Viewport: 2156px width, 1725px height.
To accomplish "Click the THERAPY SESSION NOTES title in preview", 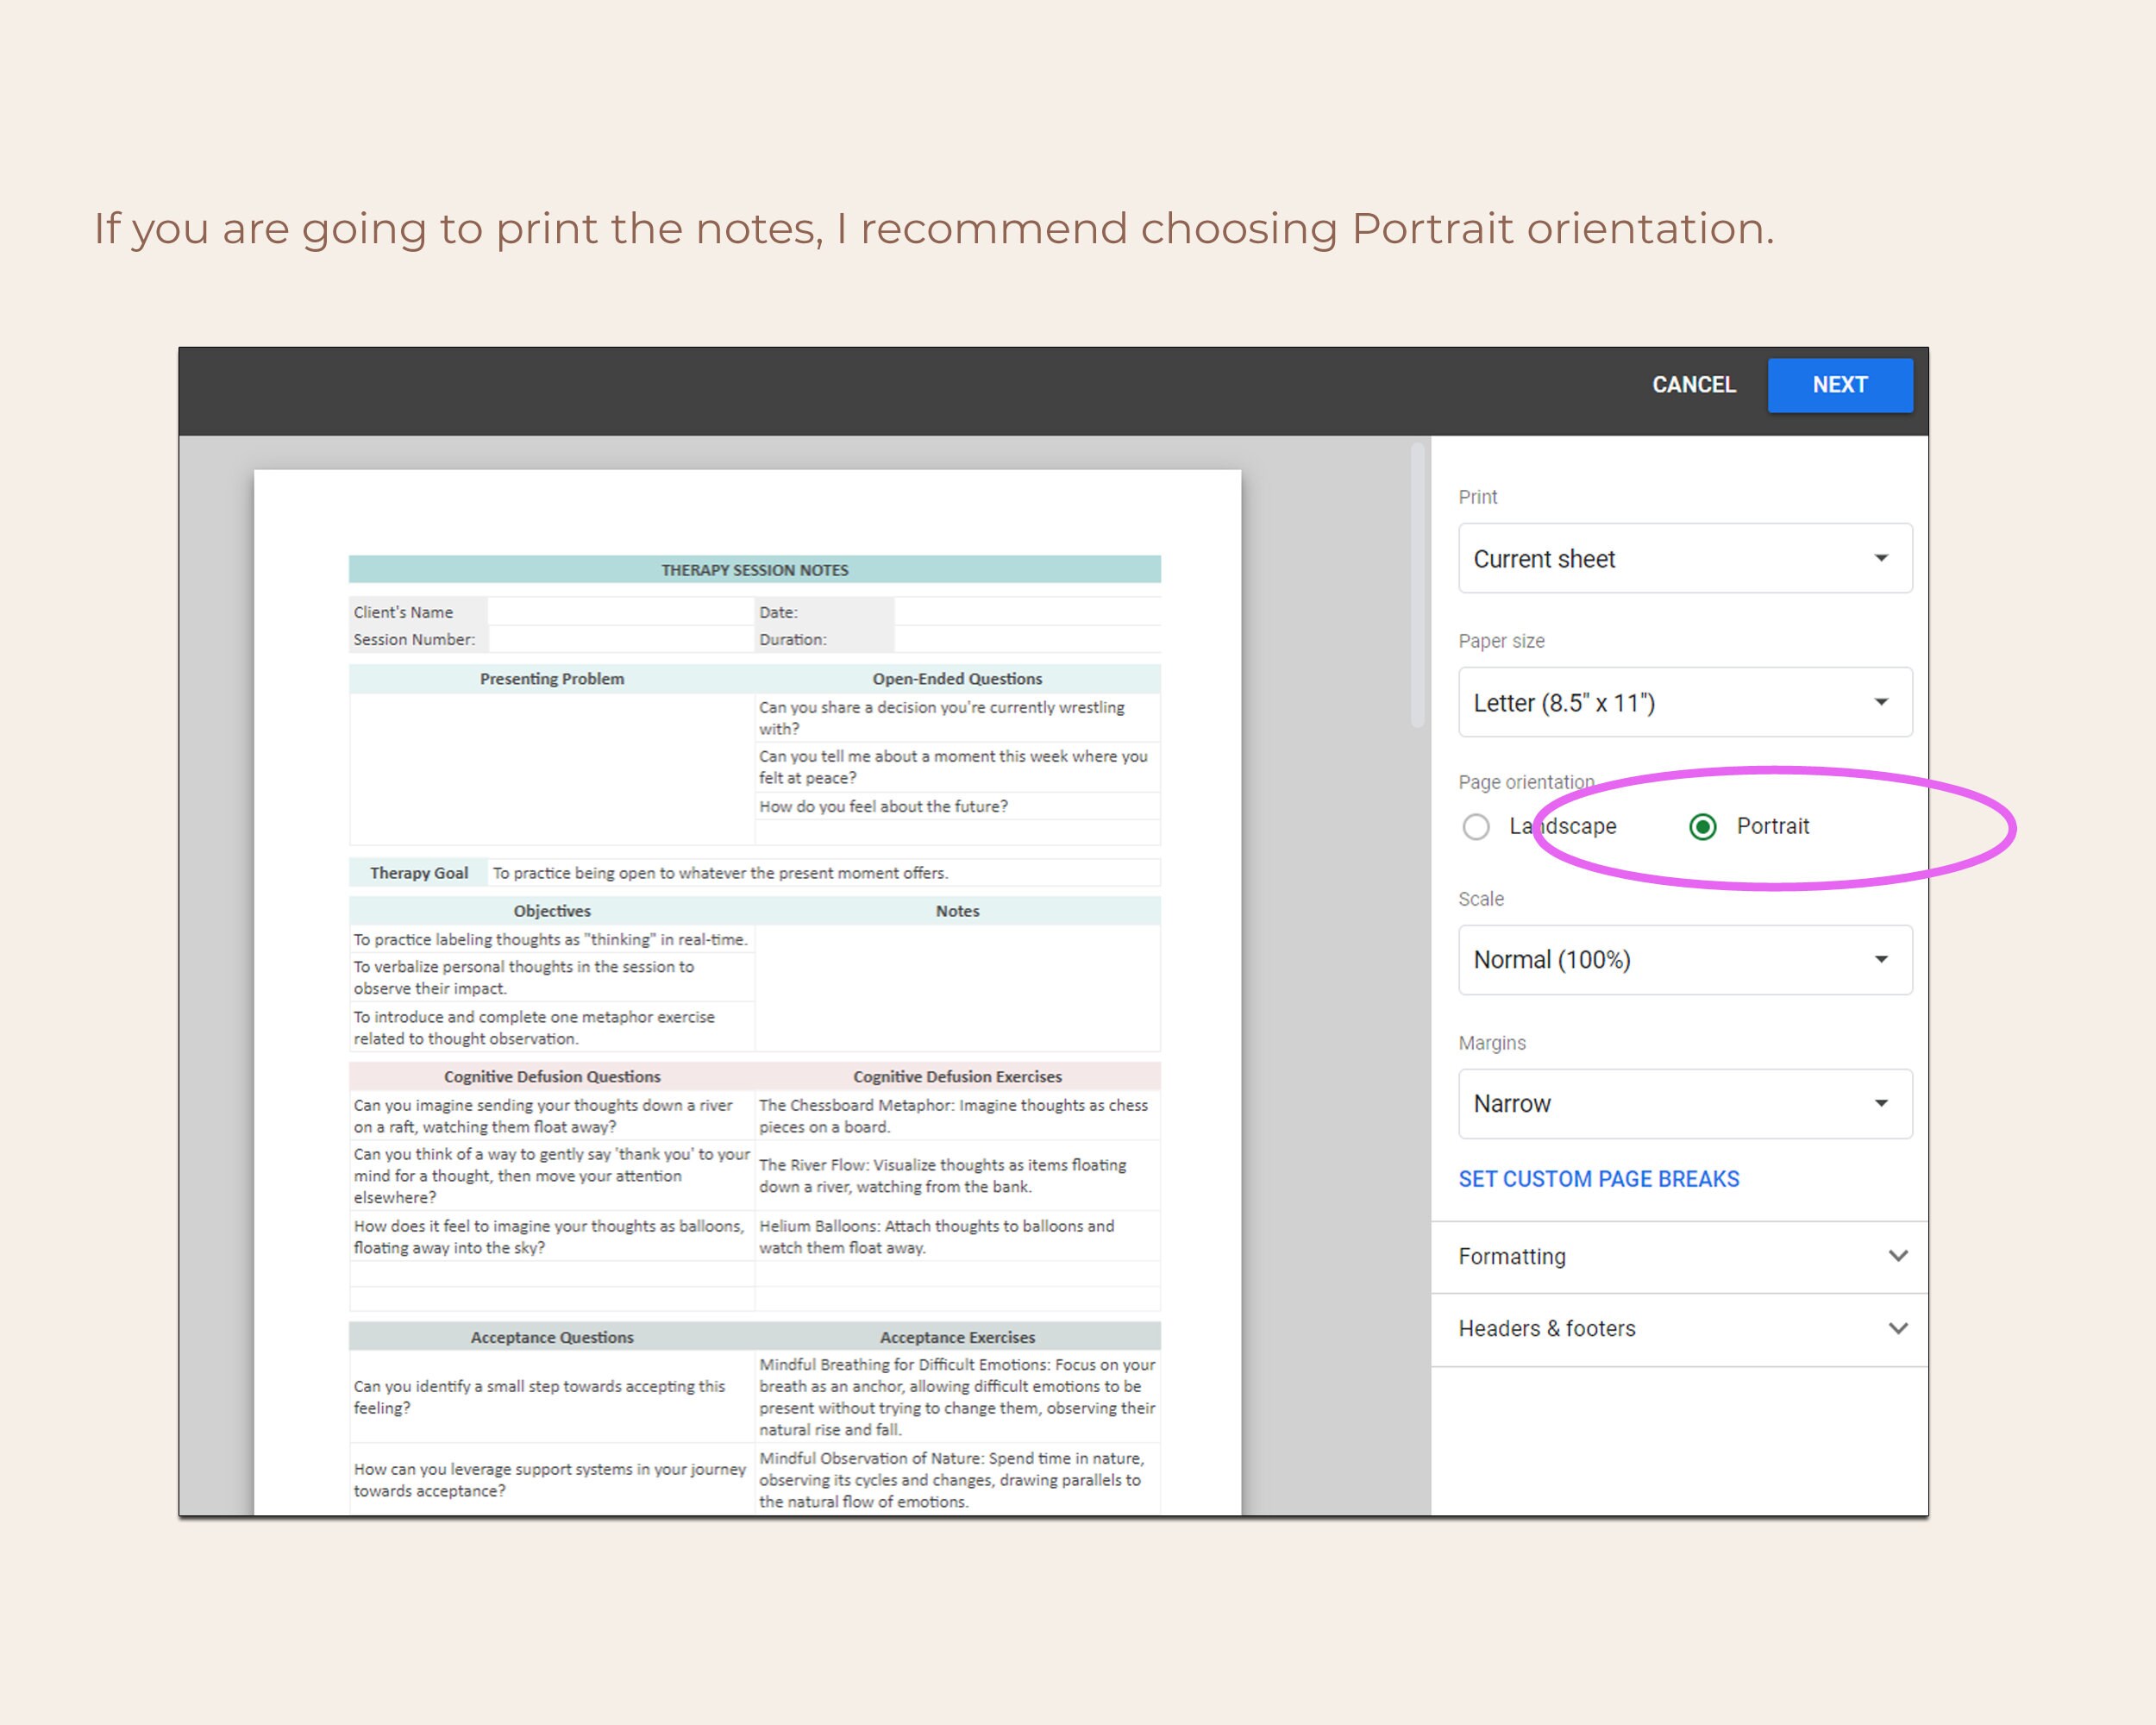I will pyautogui.click(x=755, y=570).
